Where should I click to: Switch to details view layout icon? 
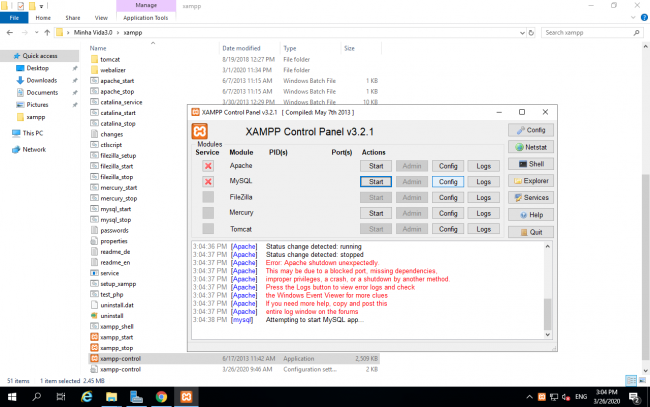(631, 380)
